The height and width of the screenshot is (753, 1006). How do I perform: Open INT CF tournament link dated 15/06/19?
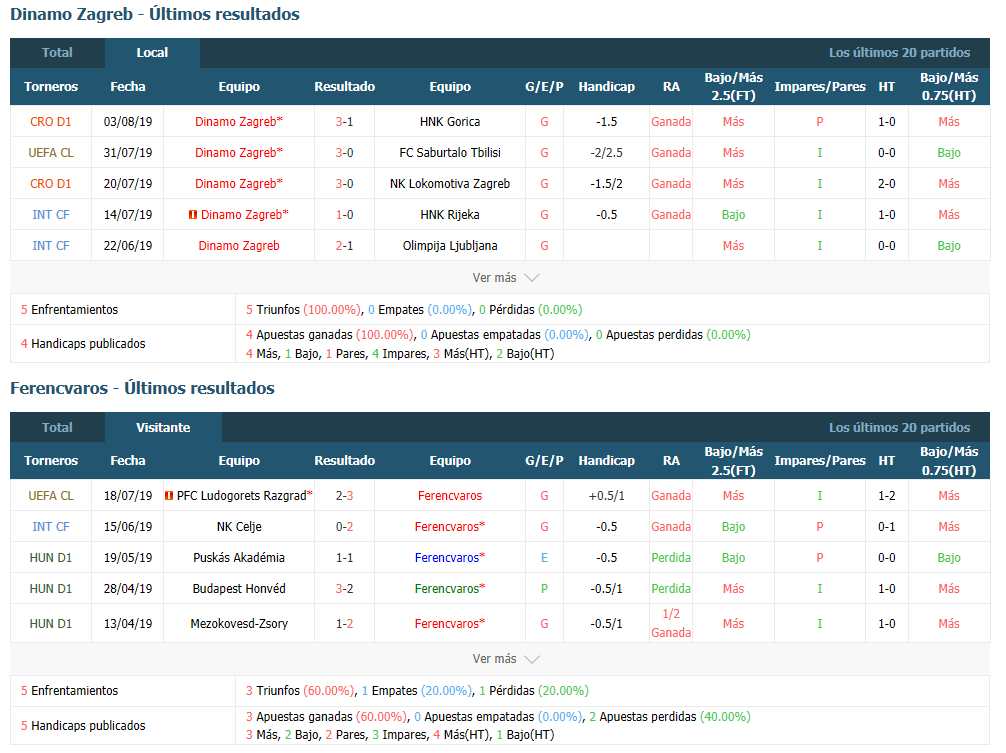coord(51,527)
